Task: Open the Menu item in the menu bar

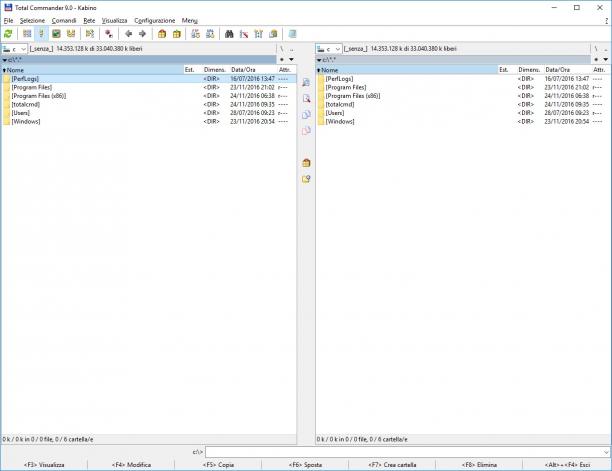Action: coord(190,20)
